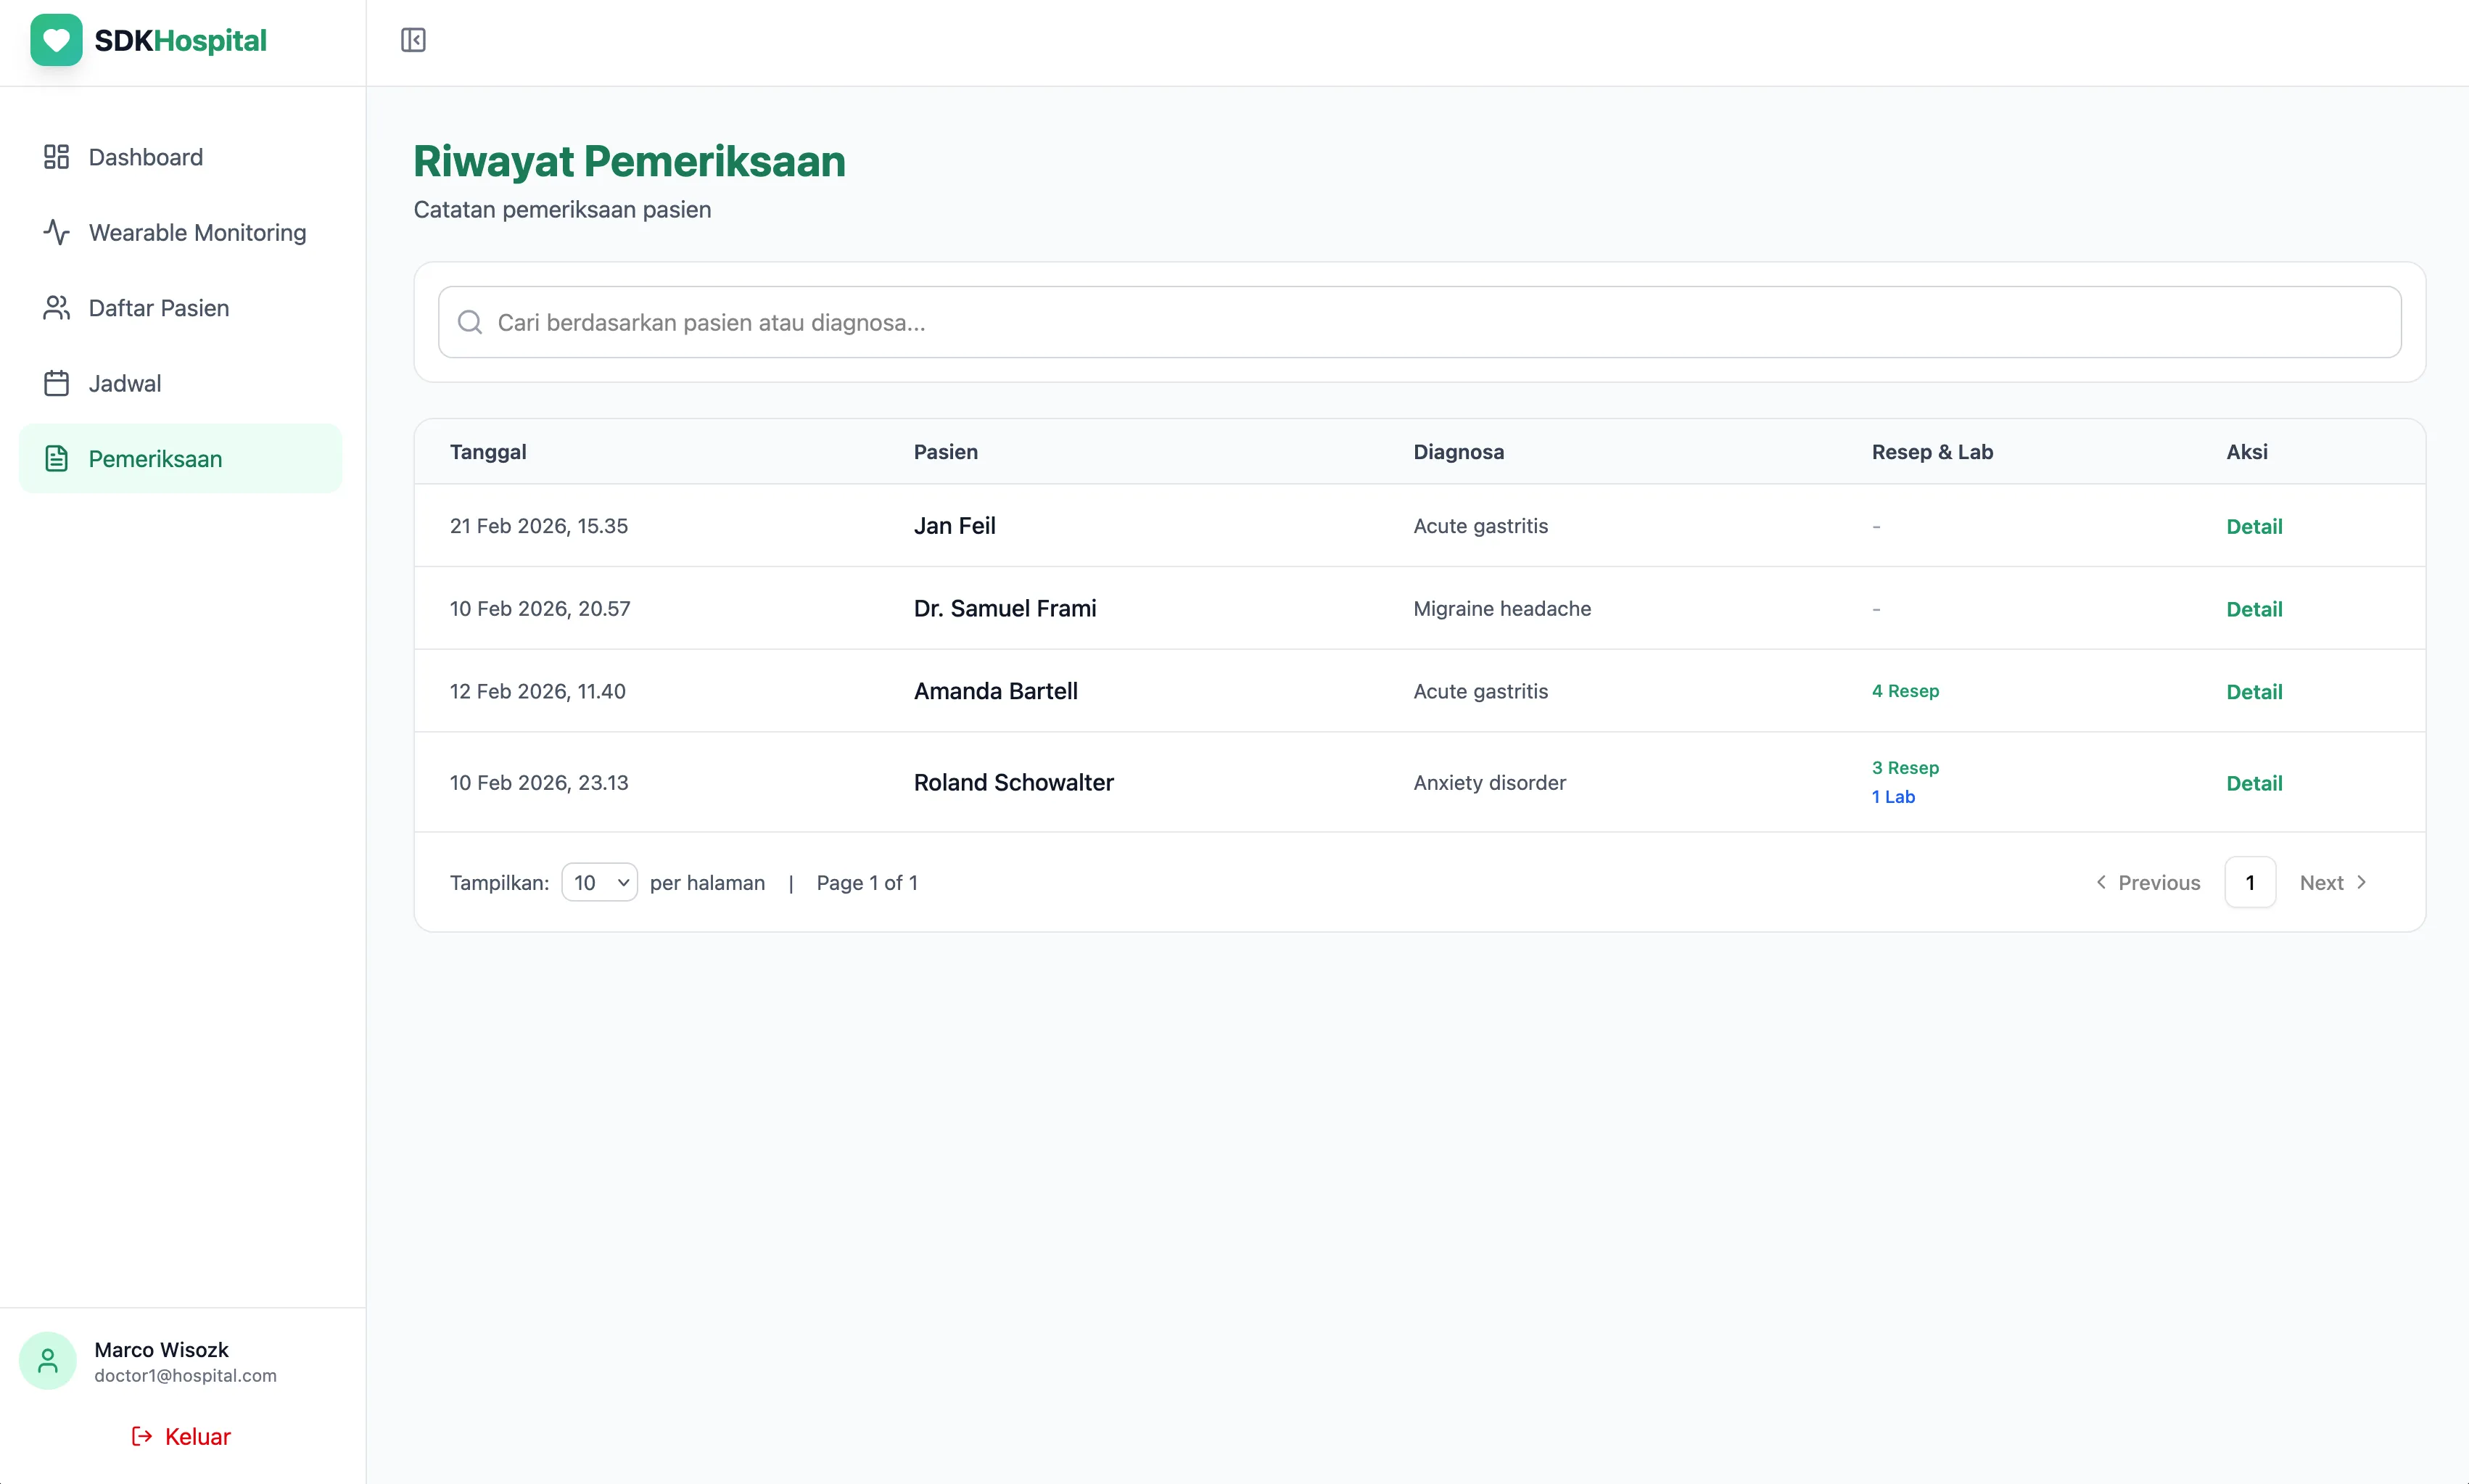
Task: Click the search magnifier icon
Action: tap(470, 322)
